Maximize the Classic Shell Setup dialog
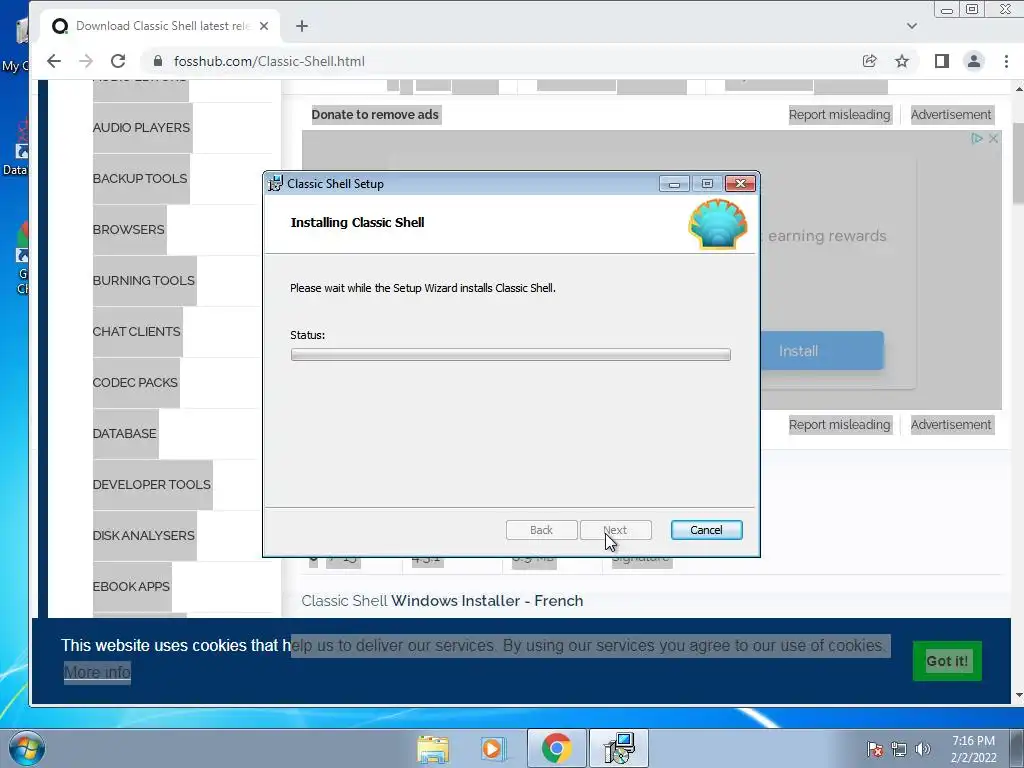 (x=707, y=184)
